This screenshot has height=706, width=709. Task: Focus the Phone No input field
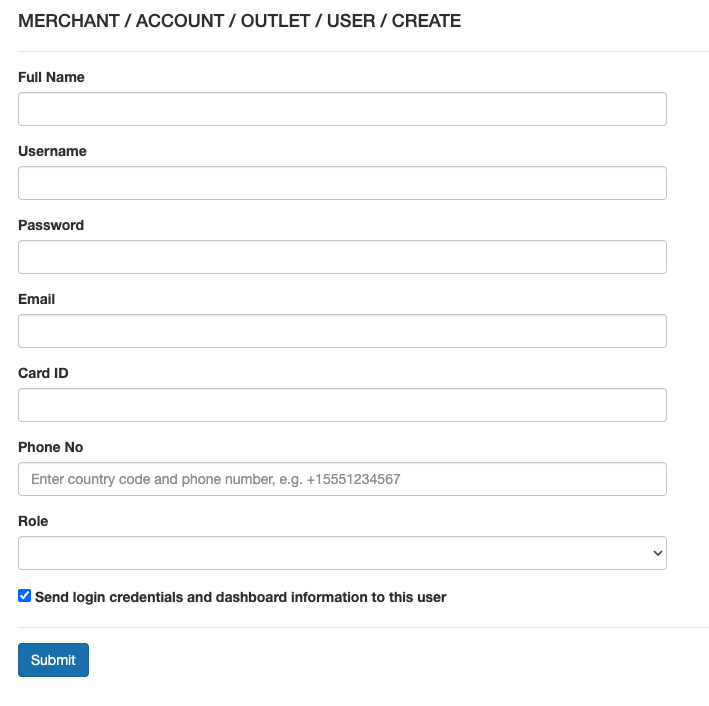[342, 479]
